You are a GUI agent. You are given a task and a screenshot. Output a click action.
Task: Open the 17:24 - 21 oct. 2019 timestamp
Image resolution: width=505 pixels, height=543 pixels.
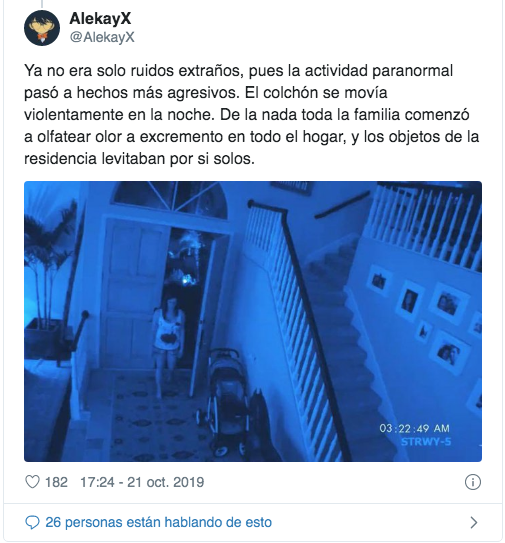[x=142, y=482]
